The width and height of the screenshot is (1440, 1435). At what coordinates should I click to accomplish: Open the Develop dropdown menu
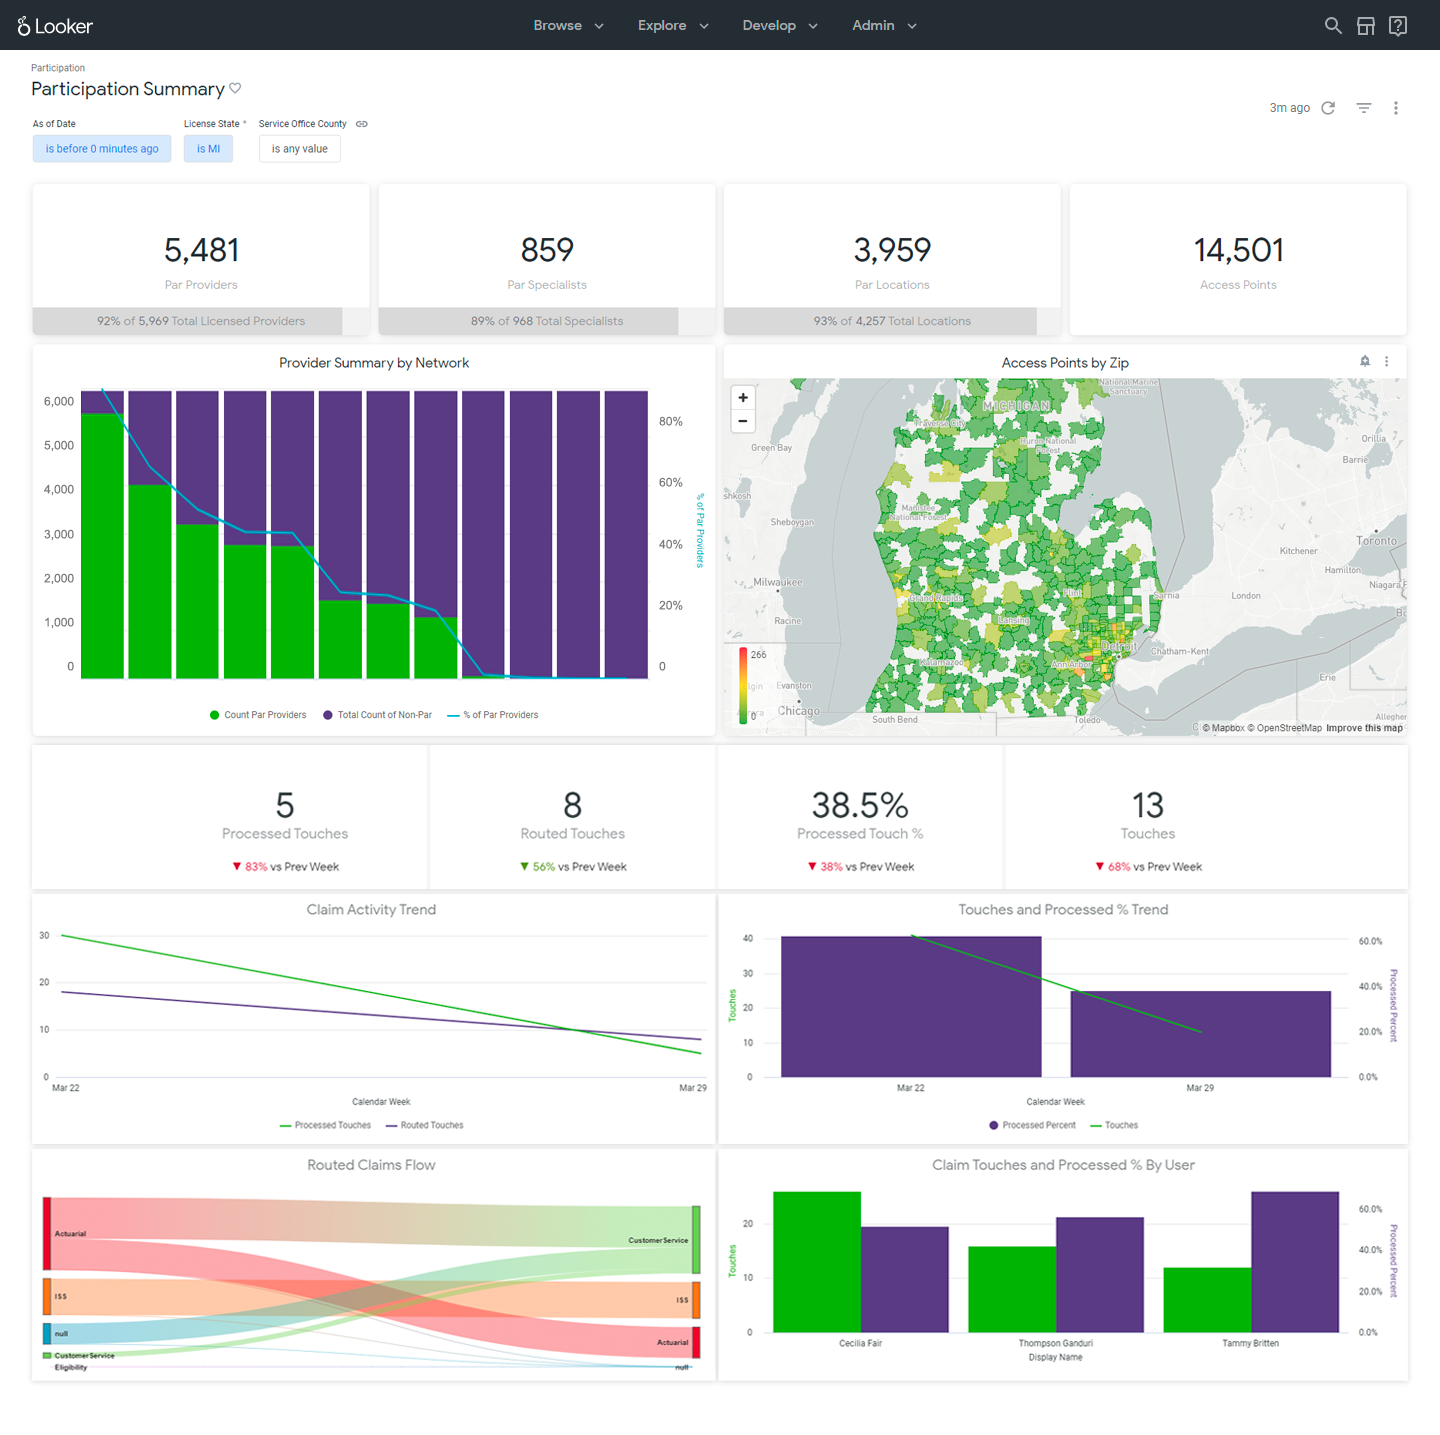coord(779,26)
